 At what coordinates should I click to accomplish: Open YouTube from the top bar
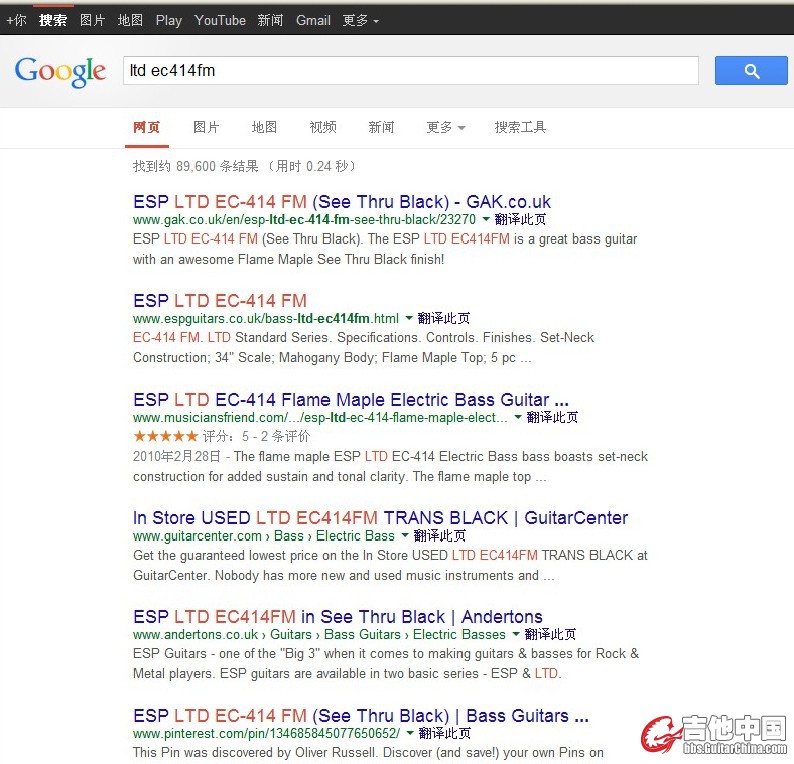[x=220, y=20]
